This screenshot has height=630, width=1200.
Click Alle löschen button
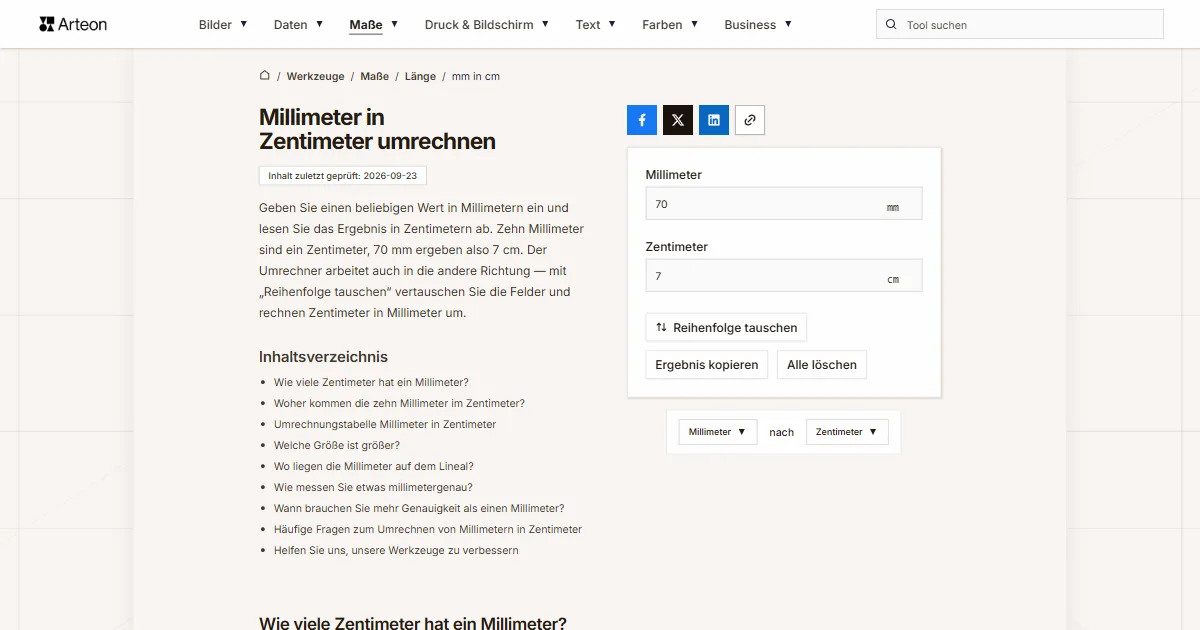[x=822, y=364]
